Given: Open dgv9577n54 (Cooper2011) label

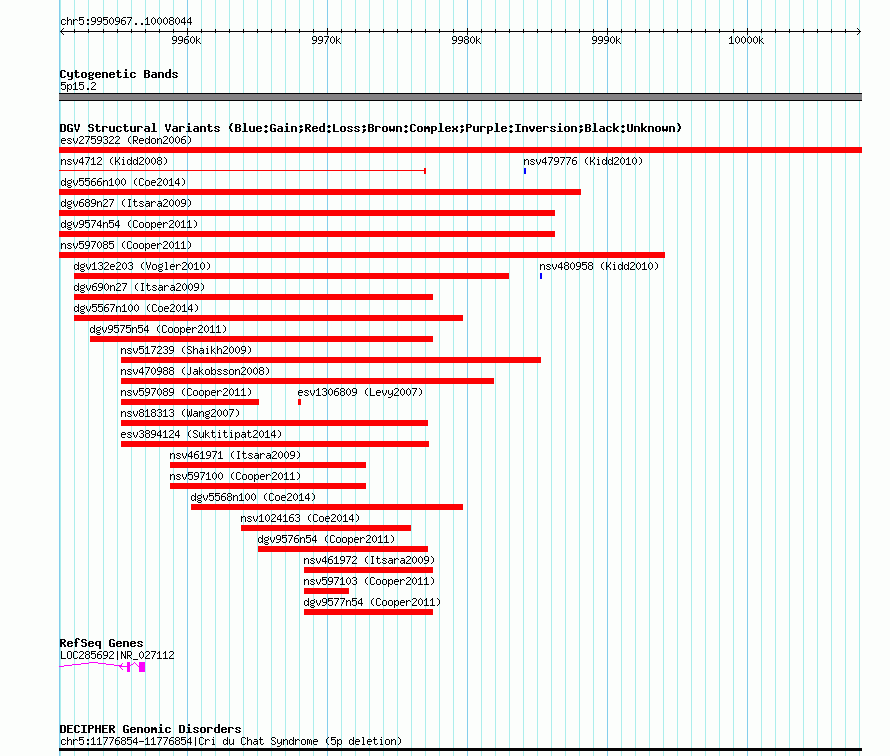Looking at the screenshot, I should tap(372, 602).
